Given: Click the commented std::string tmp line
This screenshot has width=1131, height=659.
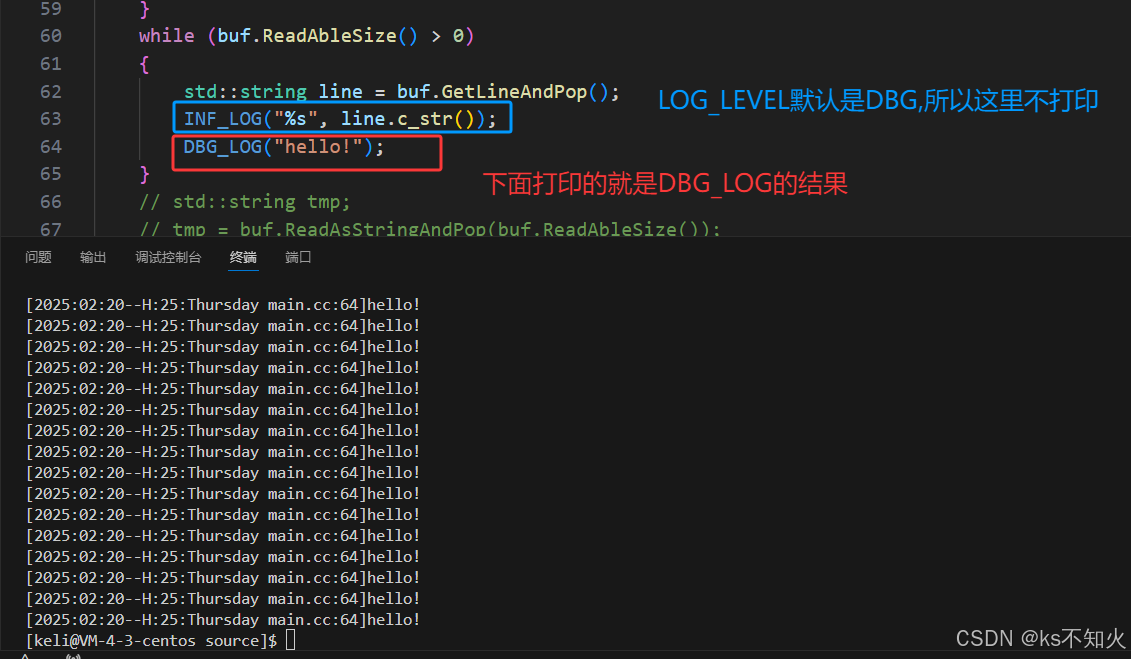Looking at the screenshot, I should [x=245, y=202].
